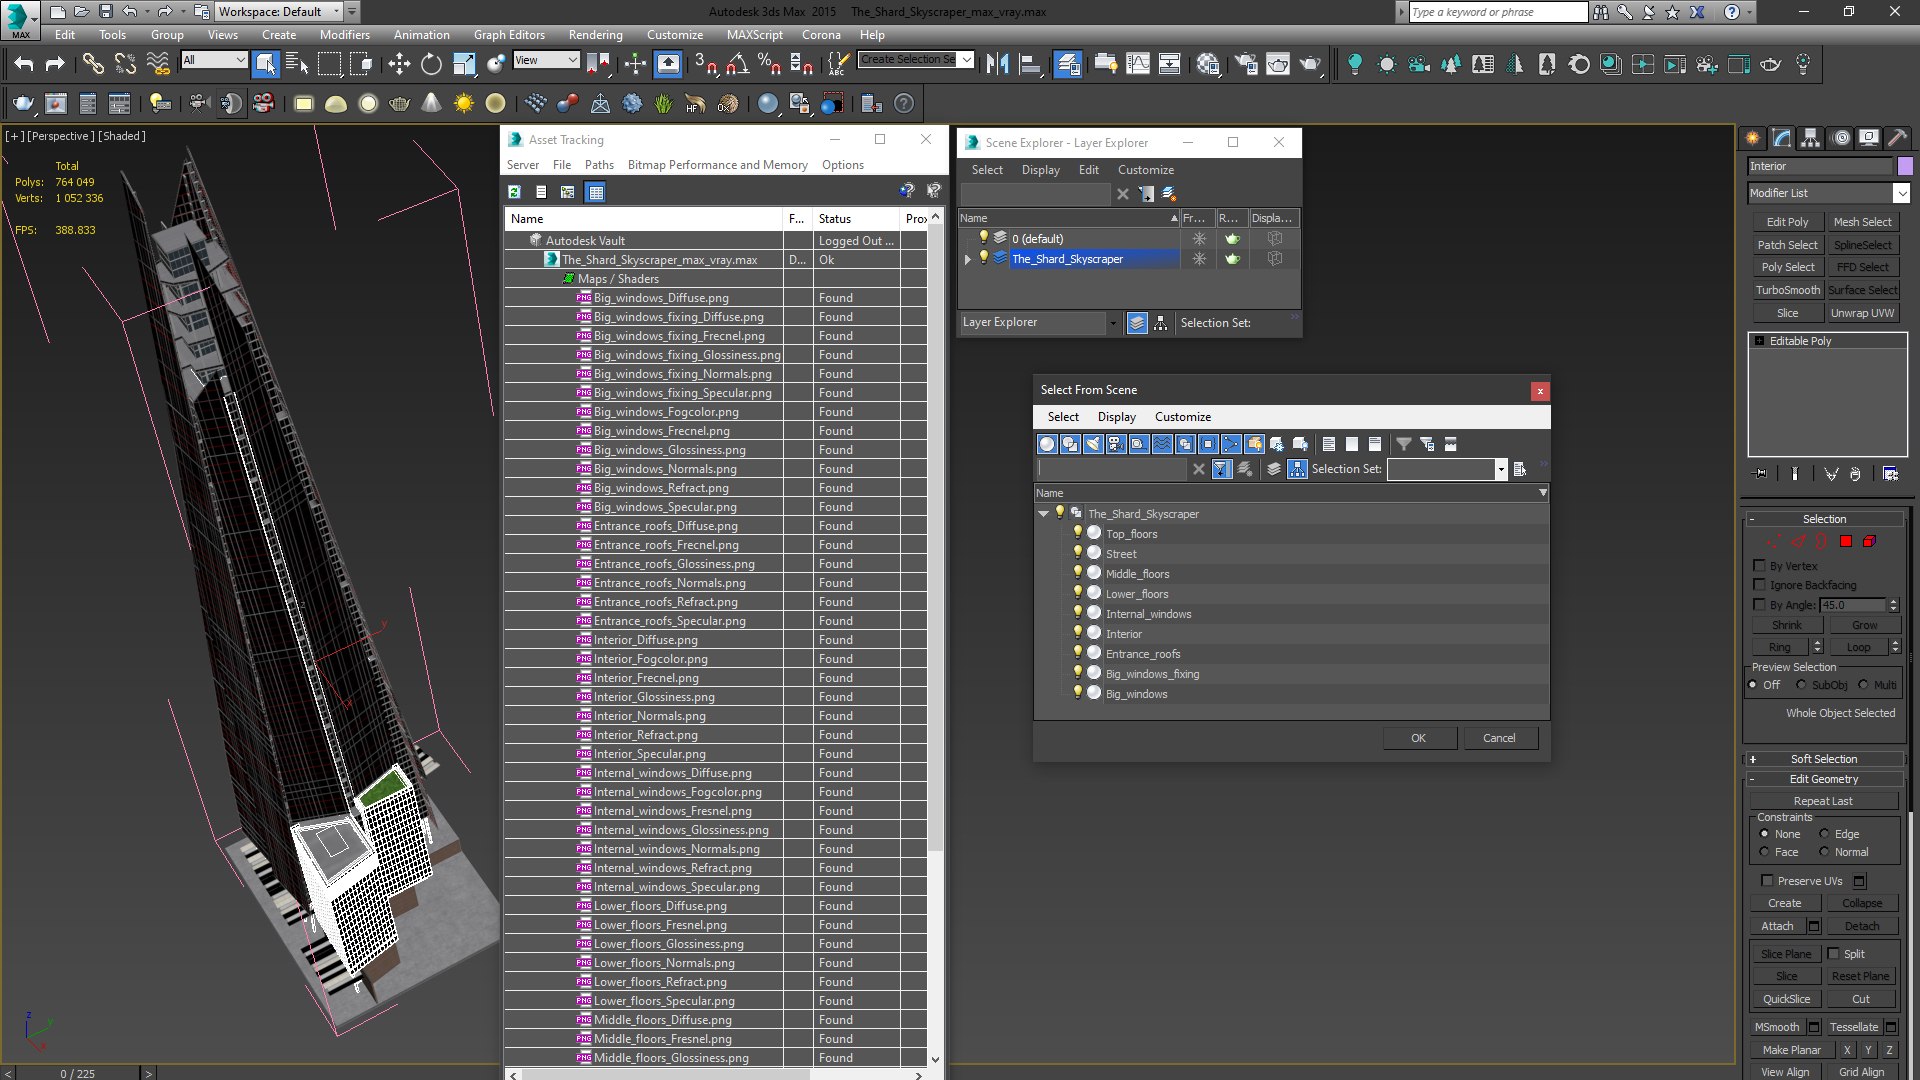This screenshot has width=1920, height=1080.
Task: Click the OK button in Select From Scene
Action: [1418, 738]
